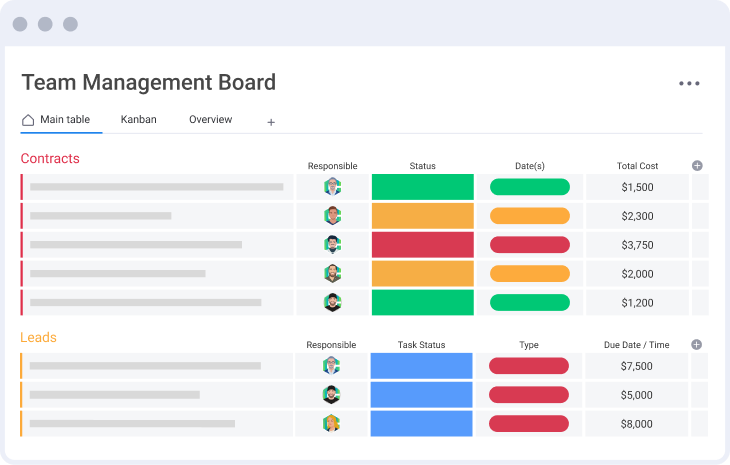Image resolution: width=730 pixels, height=465 pixels.
Task: Open the Overview tab
Action: (210, 120)
